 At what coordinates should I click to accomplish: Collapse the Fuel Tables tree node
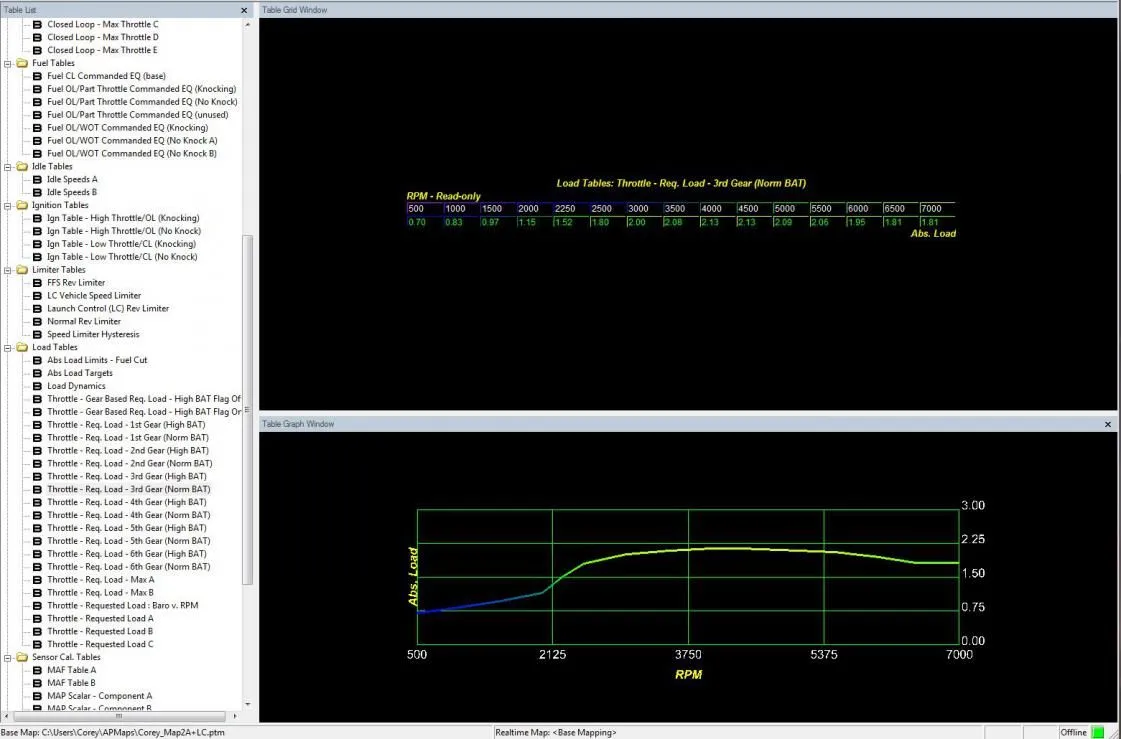[x=8, y=63]
